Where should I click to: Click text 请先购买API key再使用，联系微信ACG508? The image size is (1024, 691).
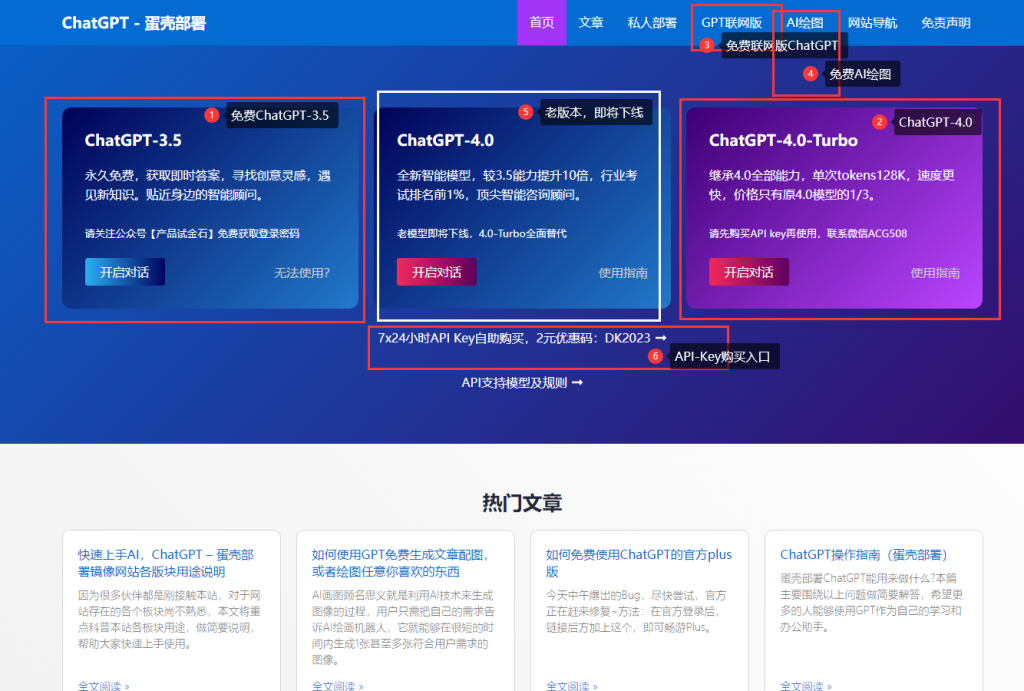pyautogui.click(x=808, y=233)
